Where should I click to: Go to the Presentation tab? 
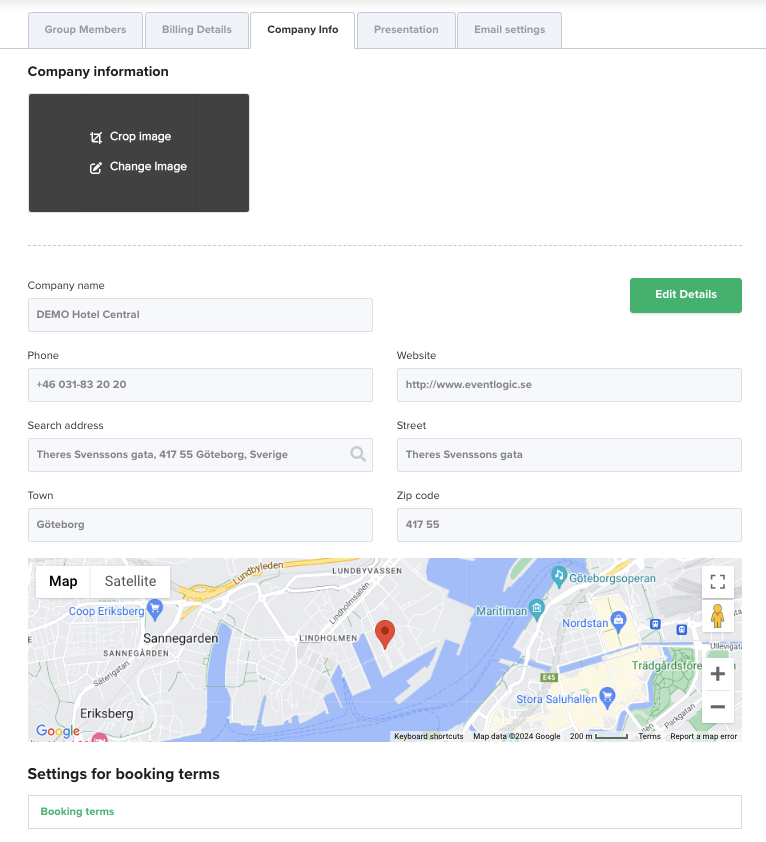(406, 30)
